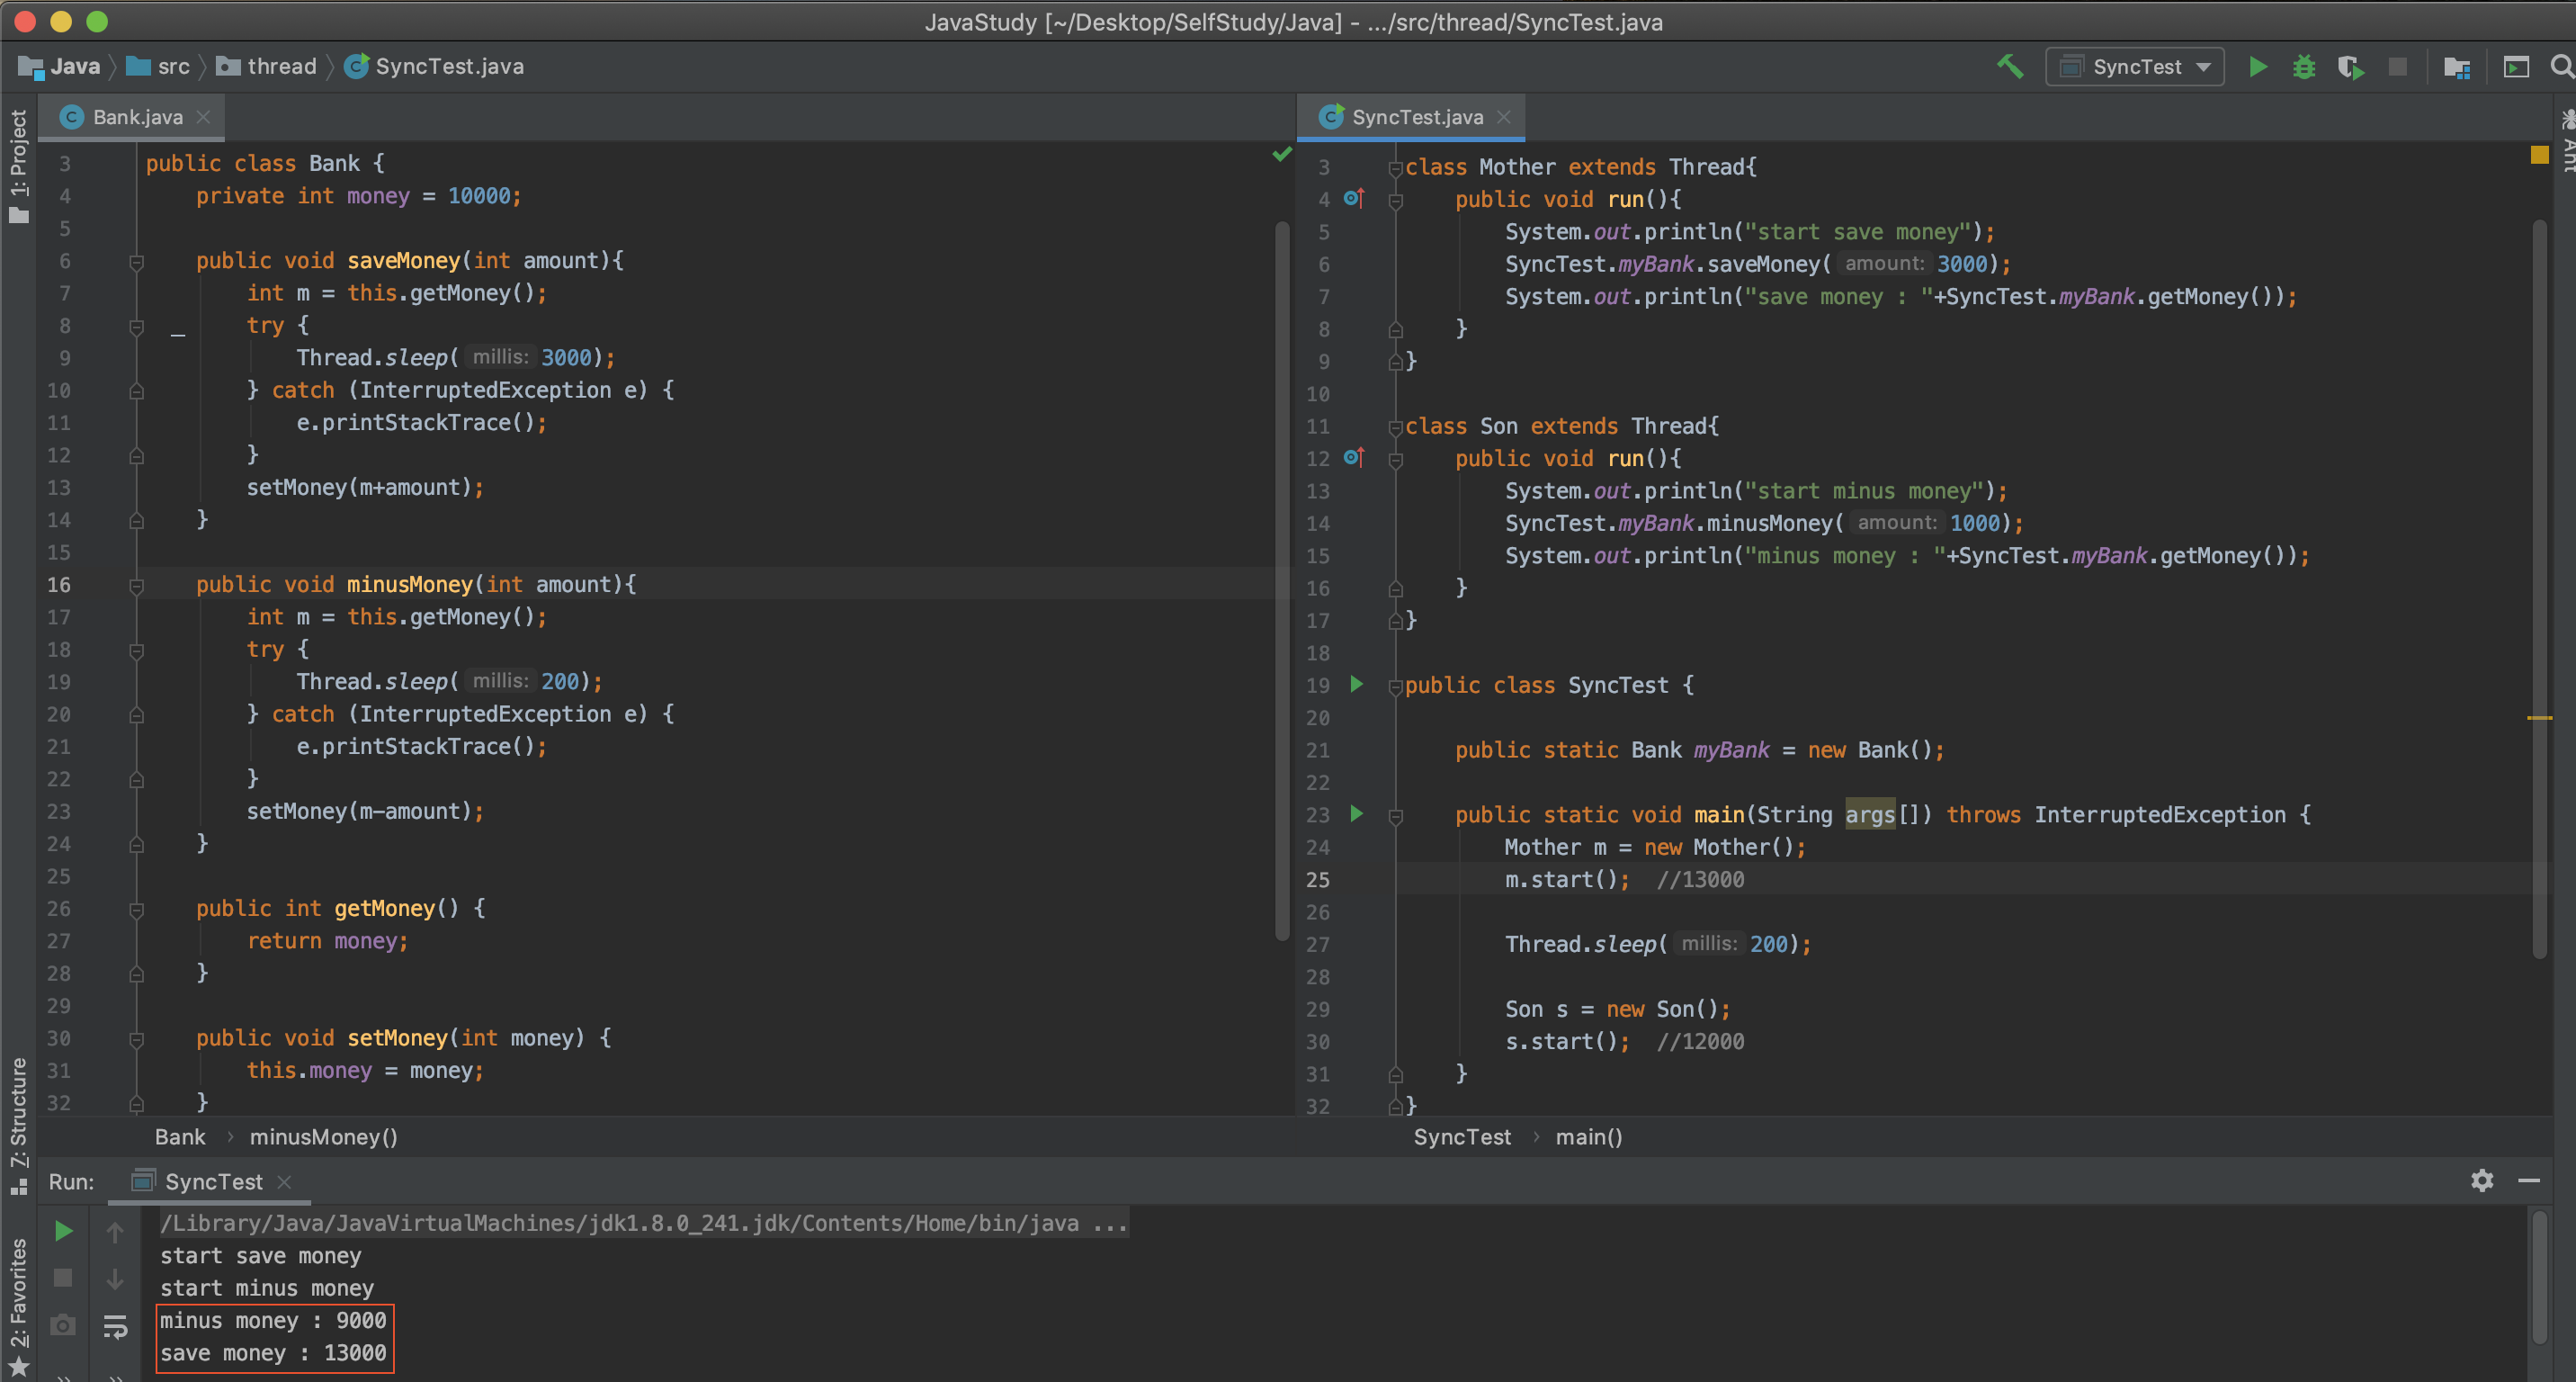Start debugging with the green bug icon
The height and width of the screenshot is (1382, 2576).
[x=2304, y=66]
